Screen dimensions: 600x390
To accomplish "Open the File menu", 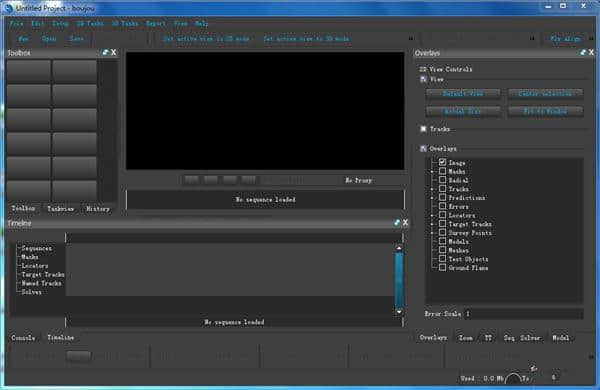I will coord(16,23).
